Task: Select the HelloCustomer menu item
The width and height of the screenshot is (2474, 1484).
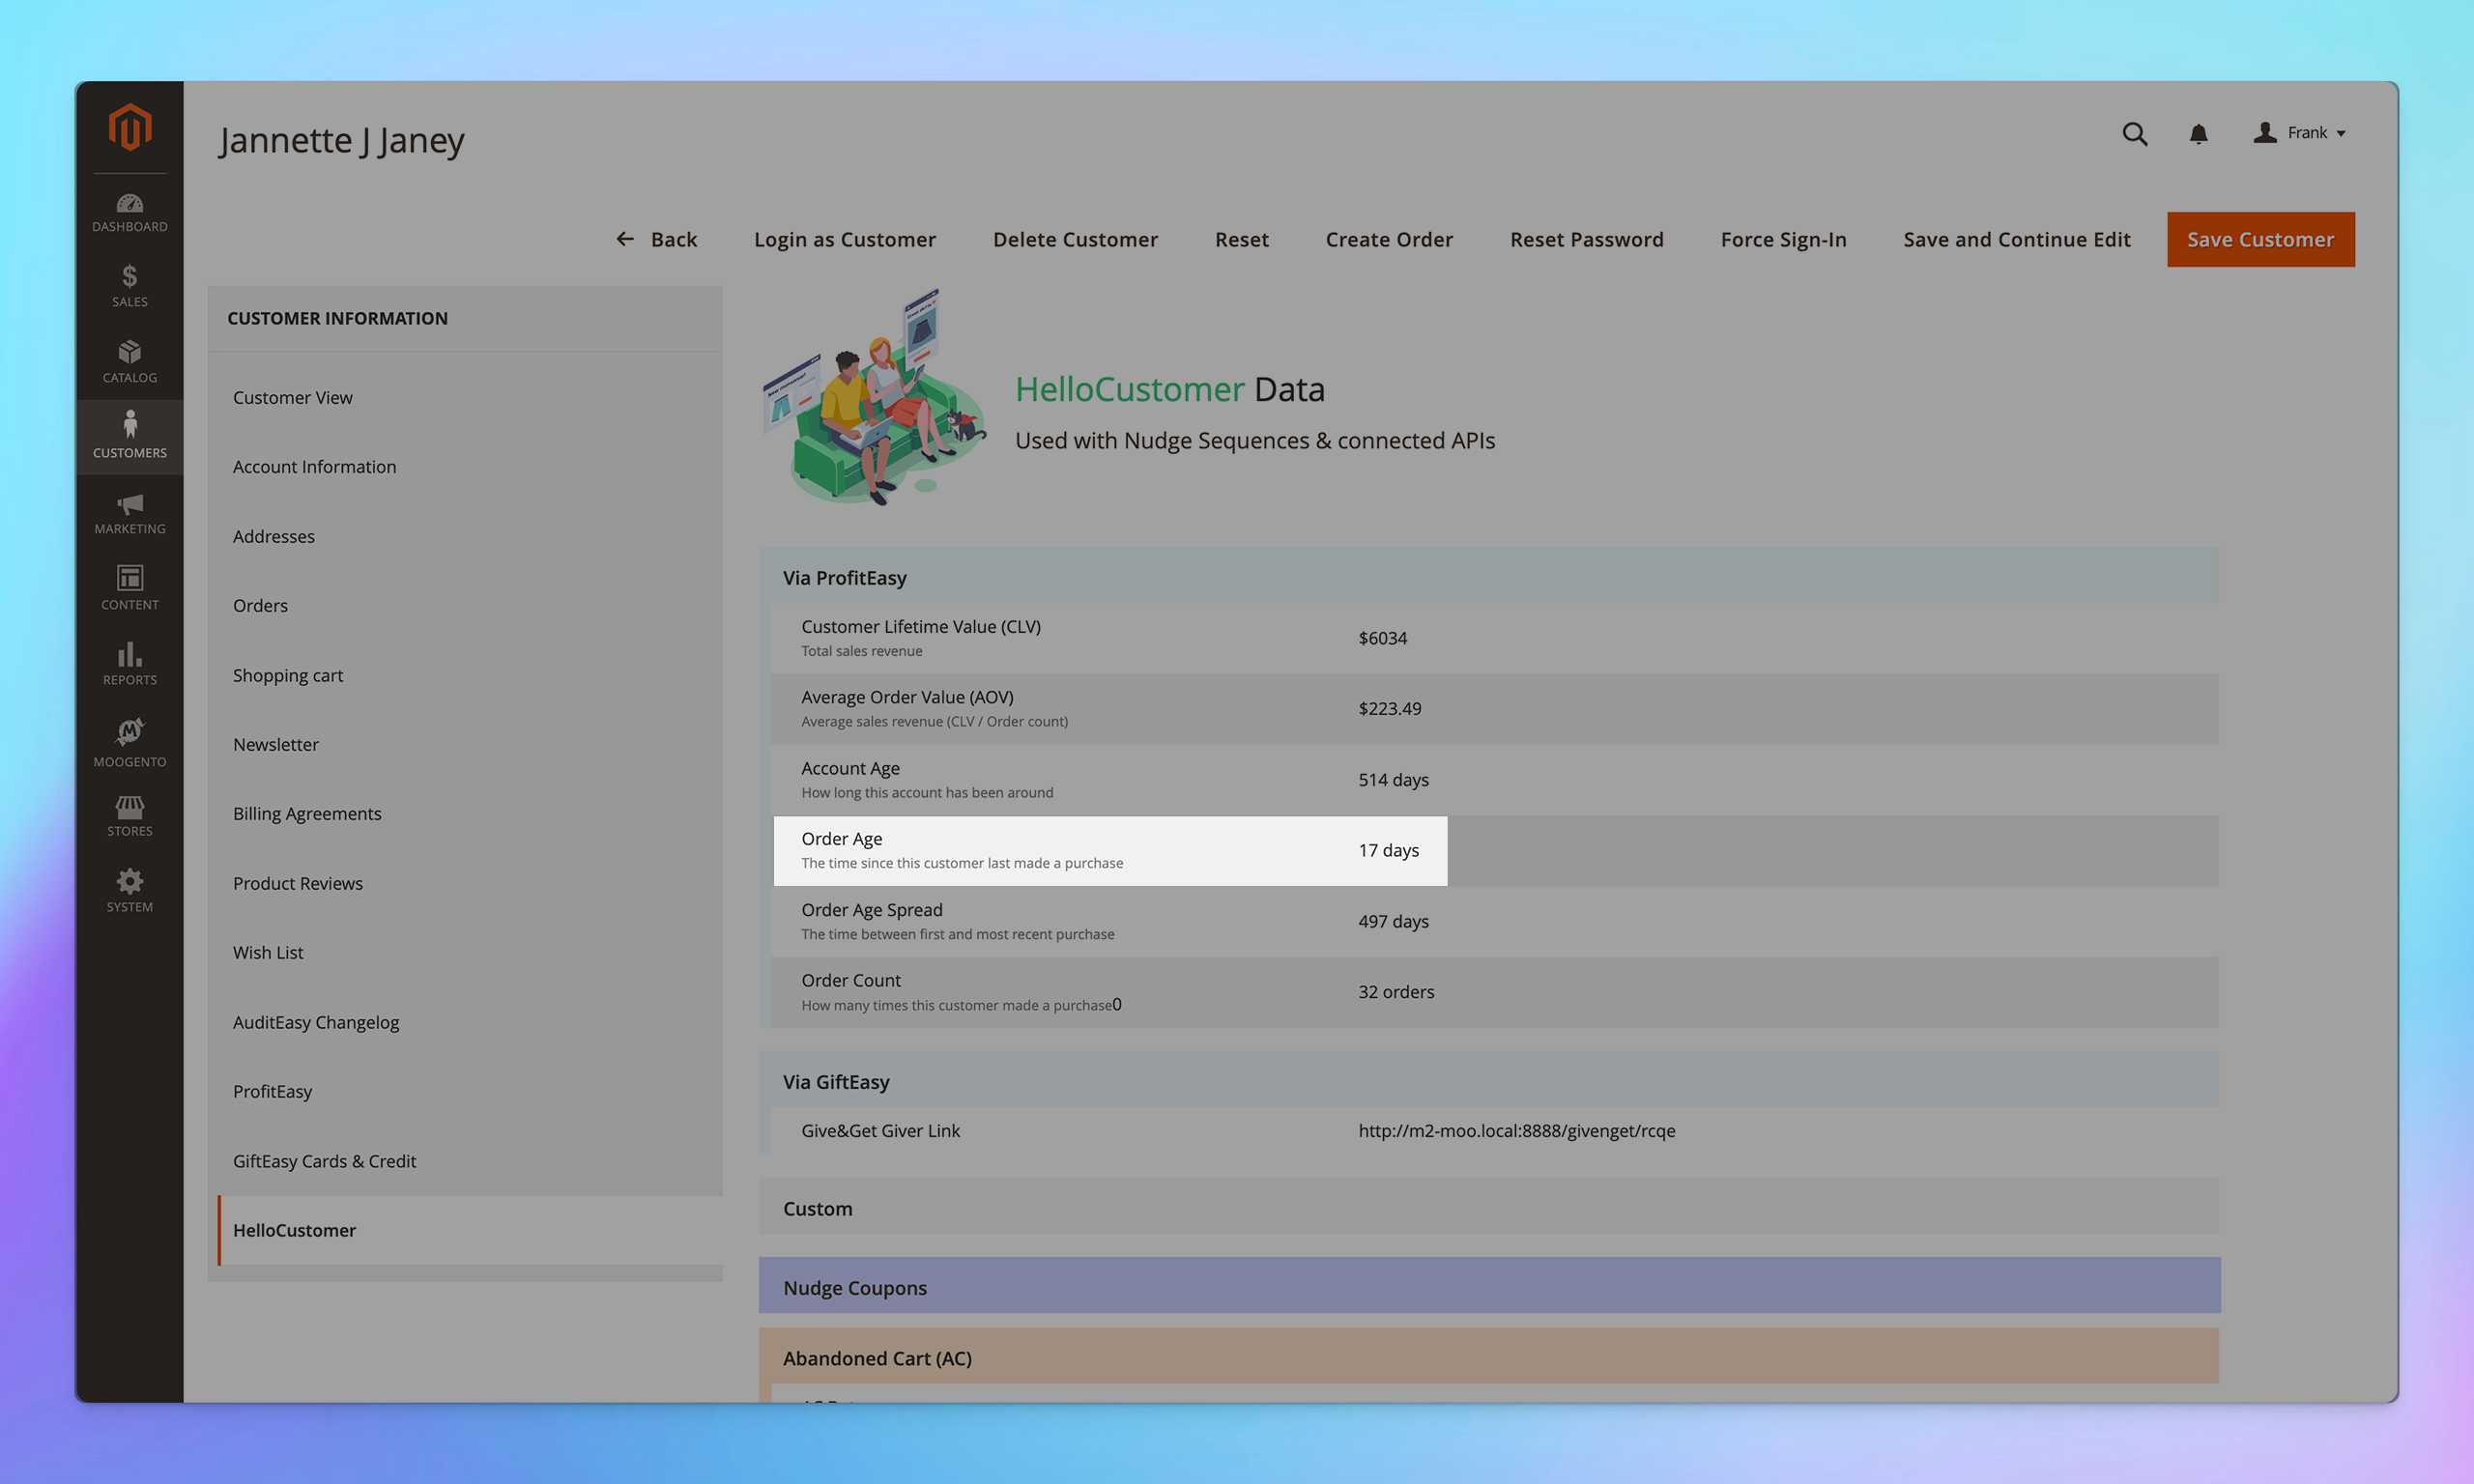Action: click(294, 1230)
